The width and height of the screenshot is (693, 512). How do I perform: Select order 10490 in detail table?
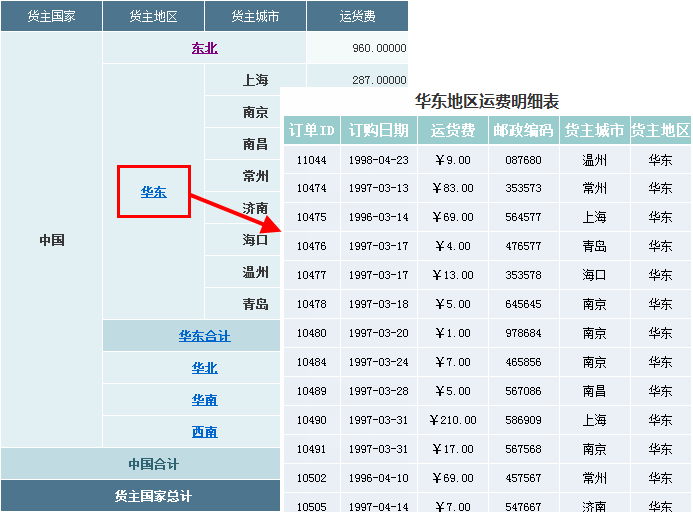click(x=311, y=421)
